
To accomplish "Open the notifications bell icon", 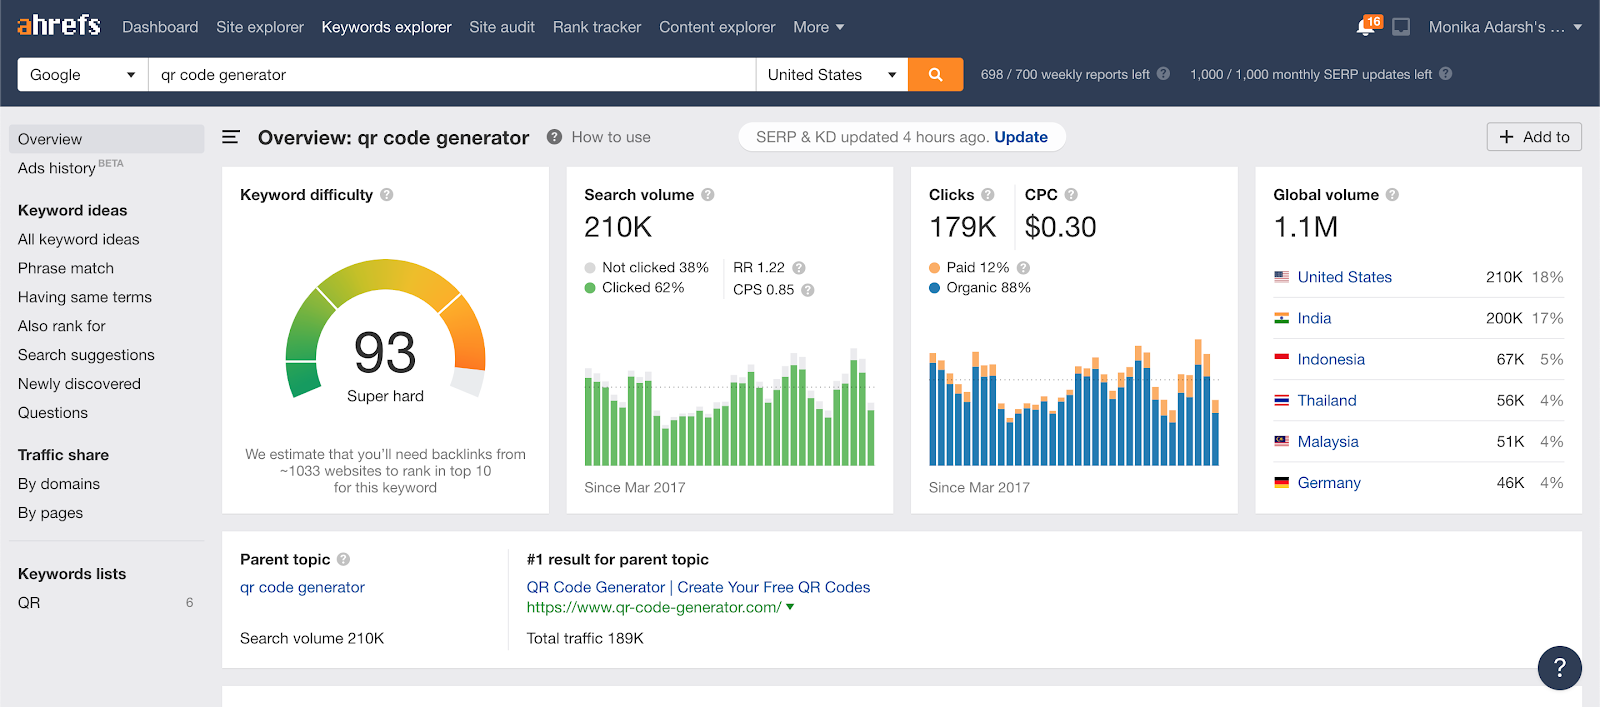I will click(x=1366, y=26).
